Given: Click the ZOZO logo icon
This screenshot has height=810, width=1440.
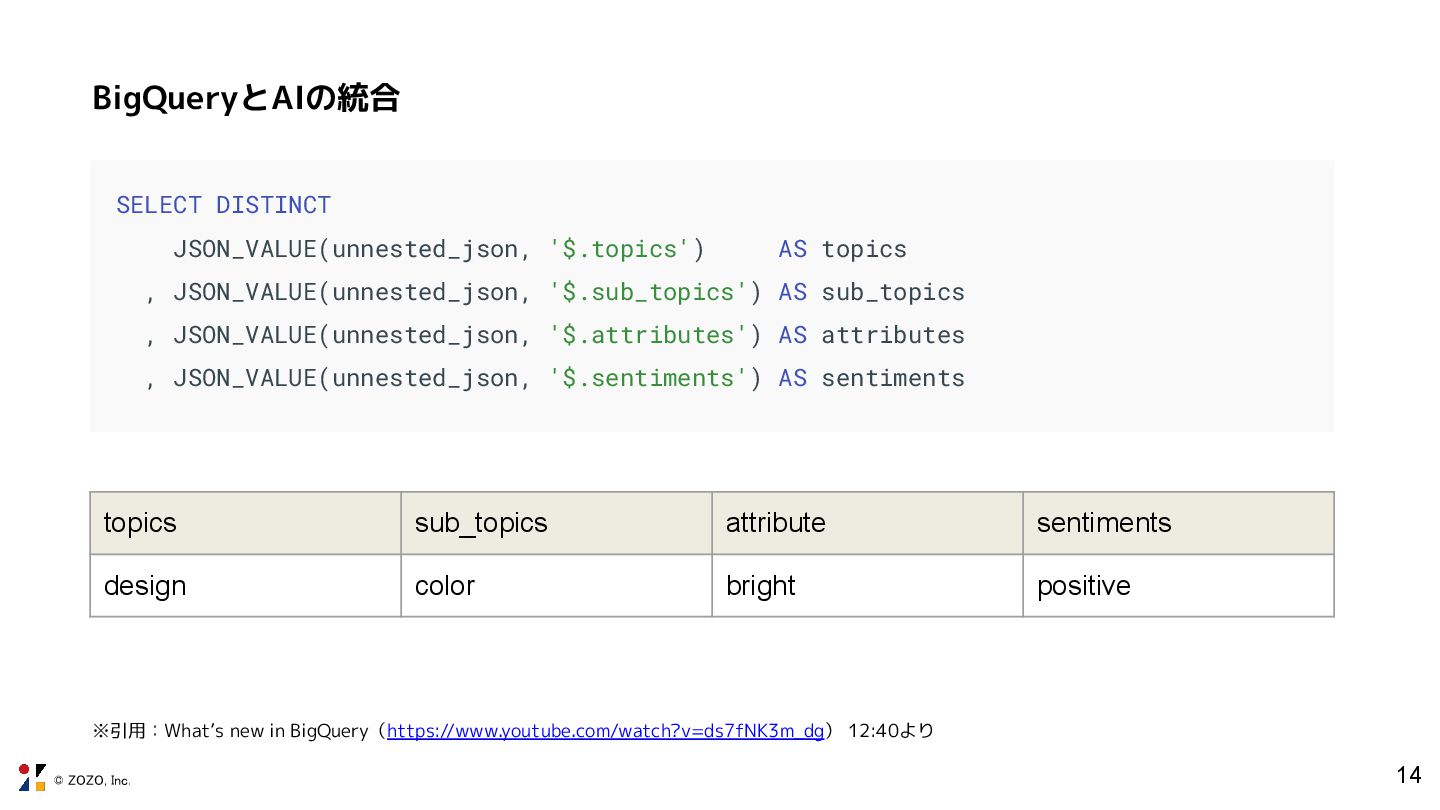Looking at the screenshot, I should (32, 777).
